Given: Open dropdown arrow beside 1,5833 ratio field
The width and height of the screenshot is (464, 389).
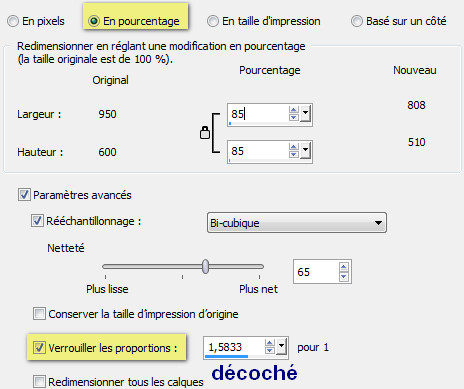Looking at the screenshot, I should [282, 347].
